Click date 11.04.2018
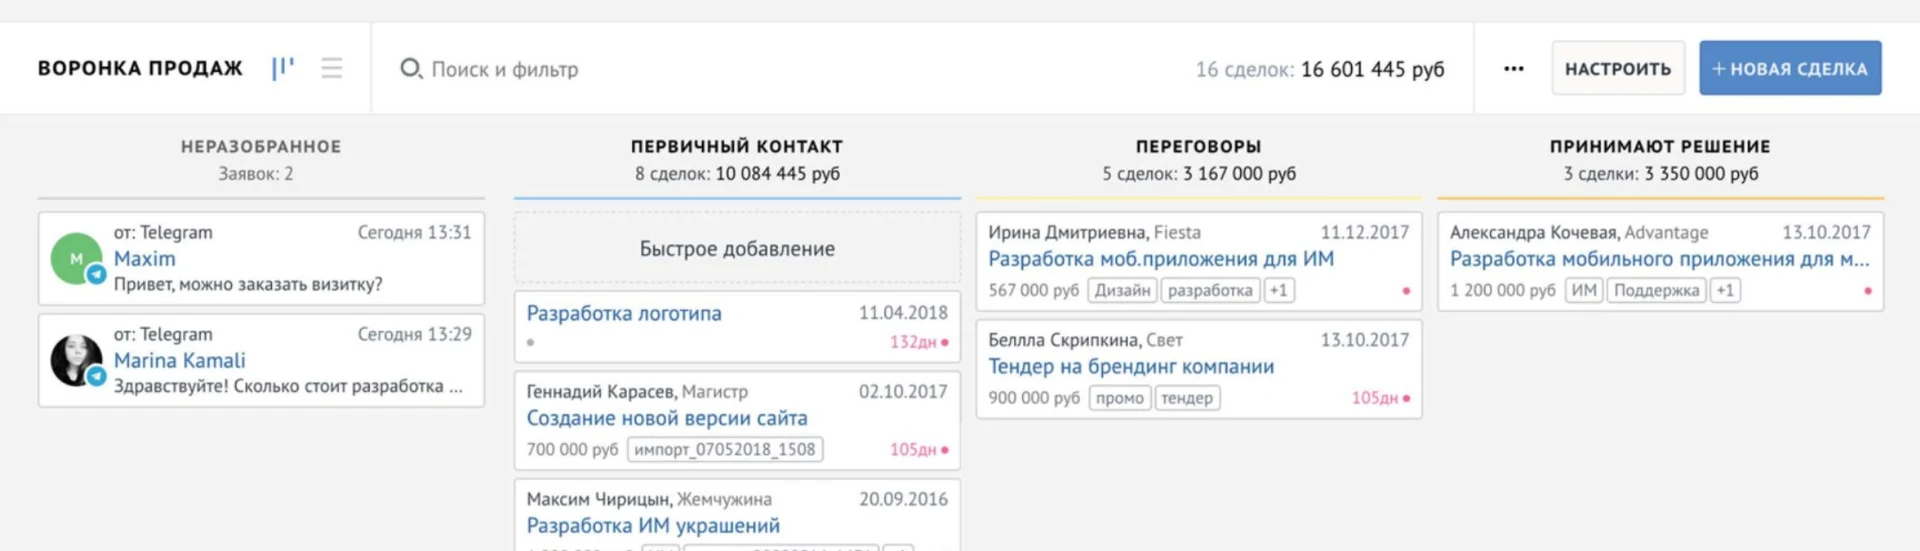 pyautogui.click(x=903, y=313)
